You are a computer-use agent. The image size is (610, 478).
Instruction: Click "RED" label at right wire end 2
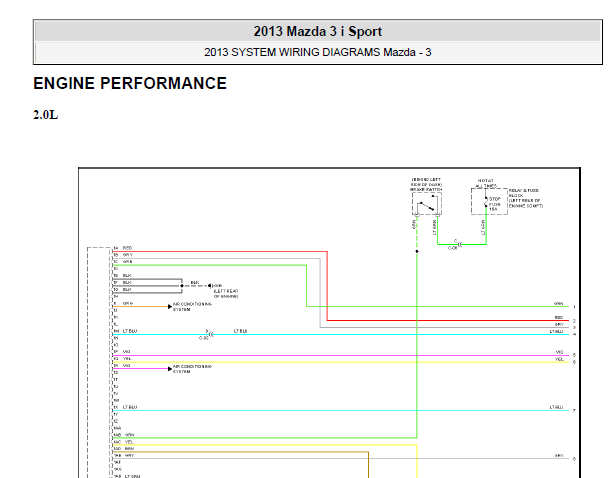point(559,318)
